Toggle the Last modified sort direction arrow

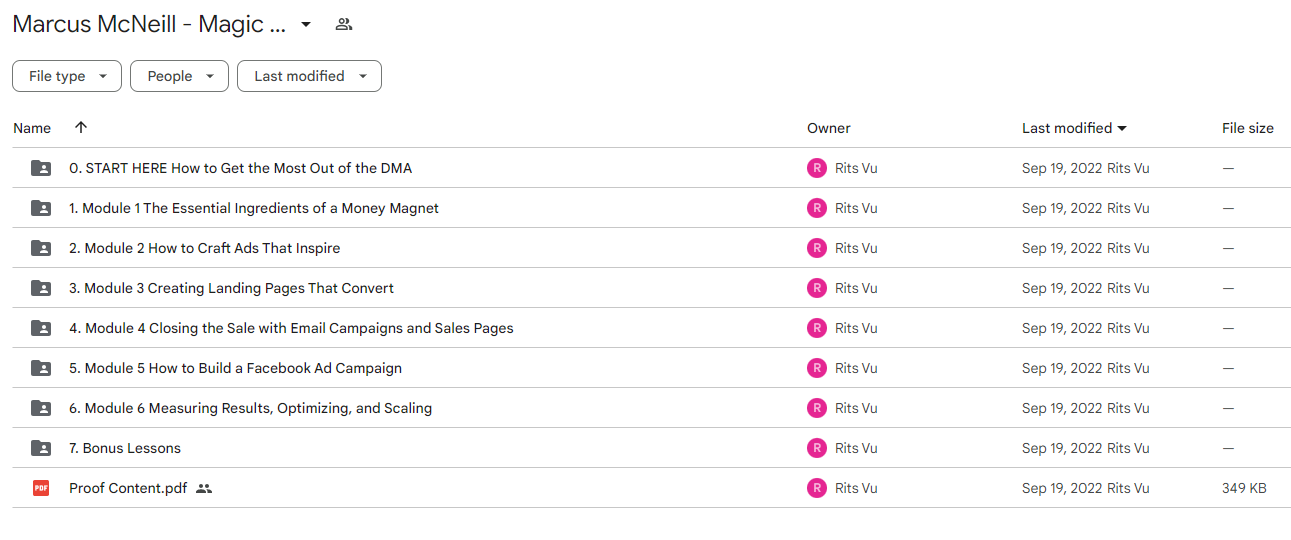(x=1122, y=128)
